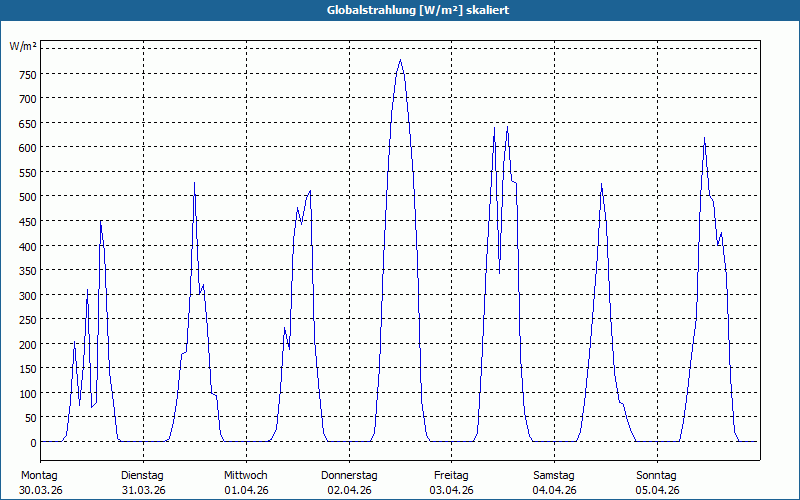The image size is (800, 500).
Task: Click the date 01.04.26
Action: pyautogui.click(x=246, y=491)
